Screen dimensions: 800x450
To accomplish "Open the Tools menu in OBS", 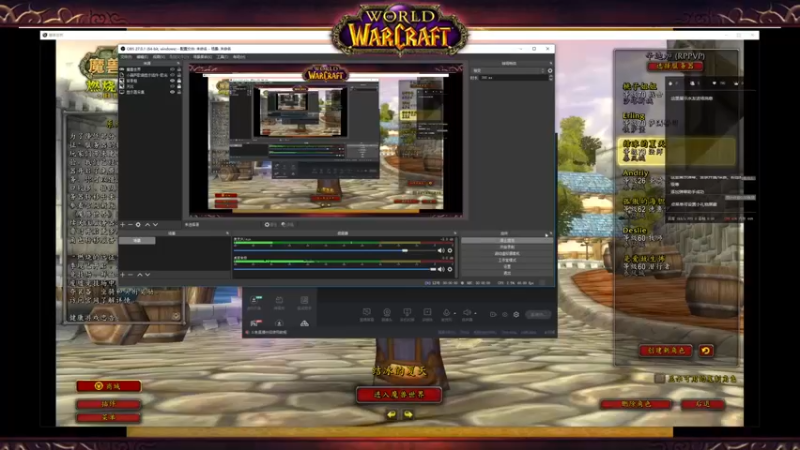I will tap(222, 57).
